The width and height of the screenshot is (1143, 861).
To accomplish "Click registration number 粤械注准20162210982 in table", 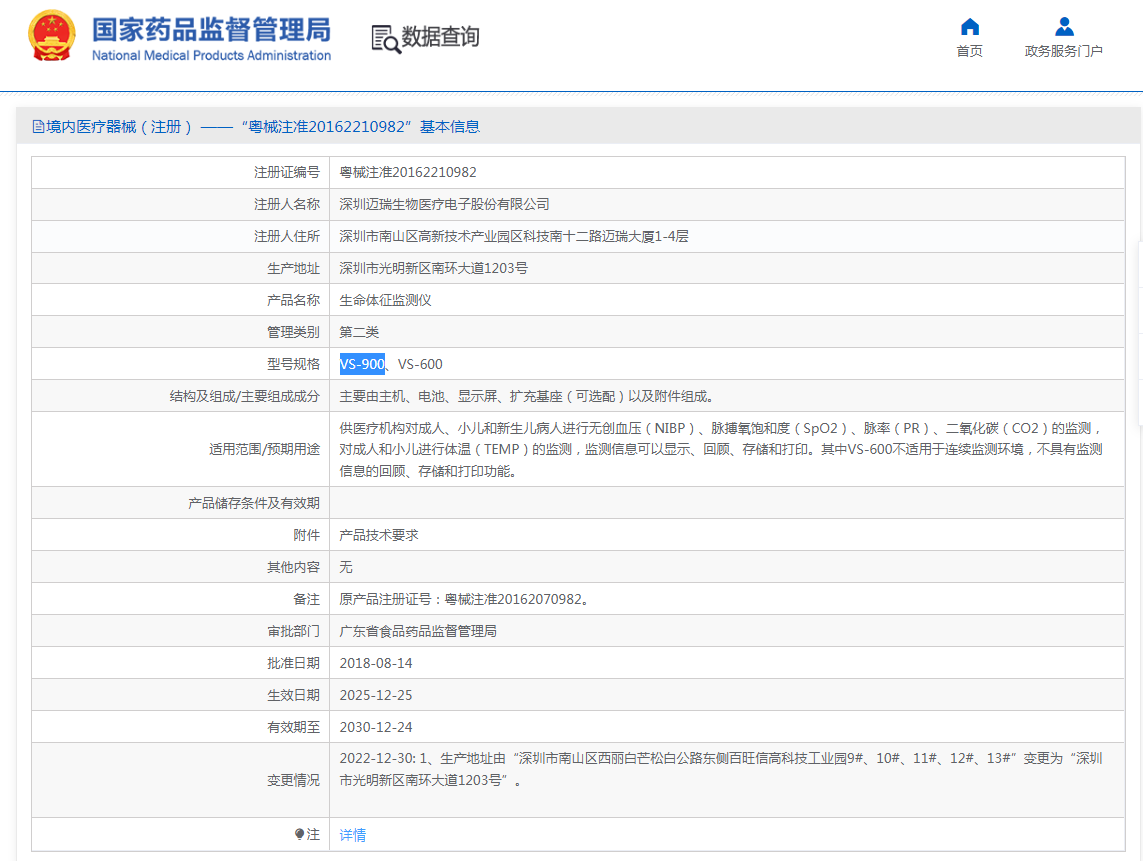I will (408, 172).
